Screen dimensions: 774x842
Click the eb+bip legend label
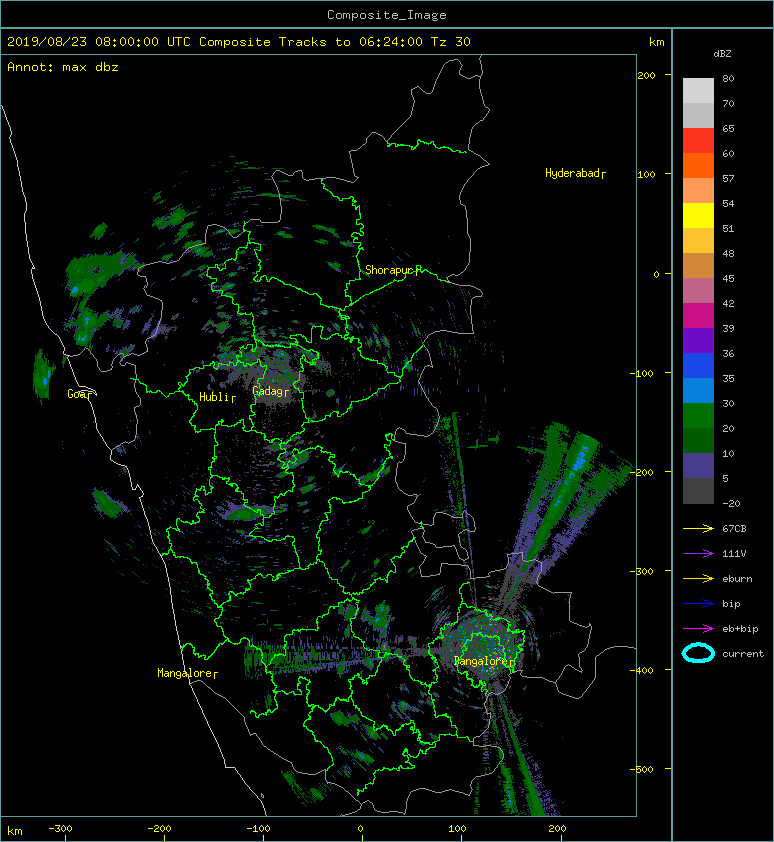coord(740,629)
